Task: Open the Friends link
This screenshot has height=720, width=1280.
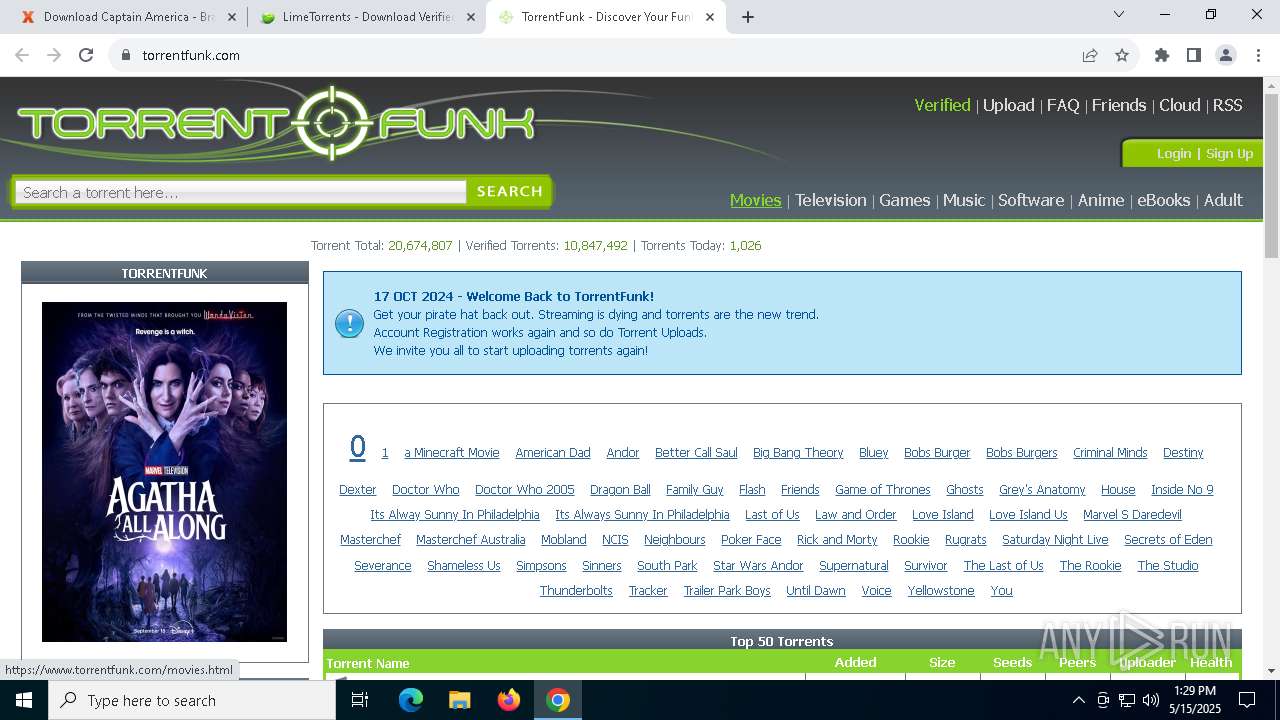Action: click(x=1119, y=105)
